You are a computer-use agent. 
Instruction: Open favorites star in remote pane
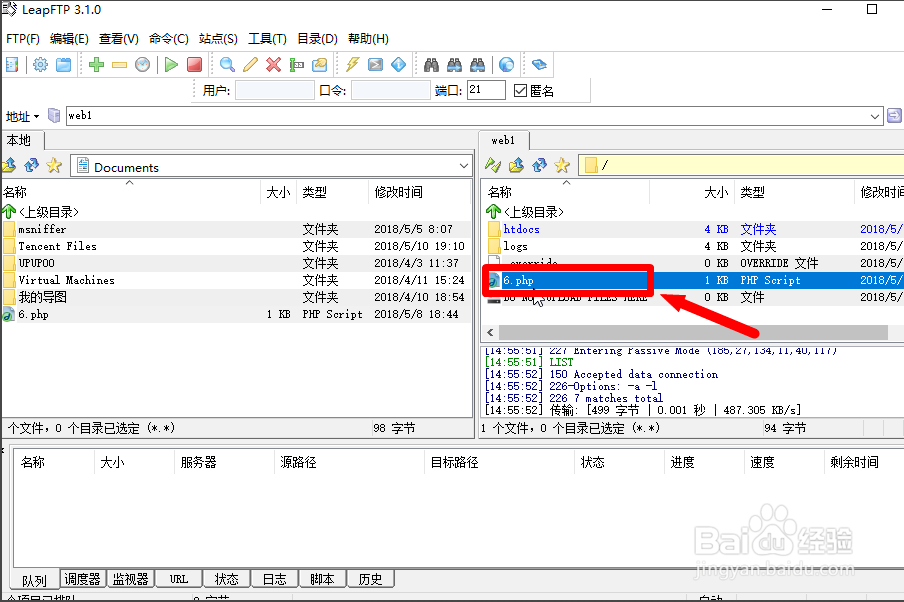563,165
